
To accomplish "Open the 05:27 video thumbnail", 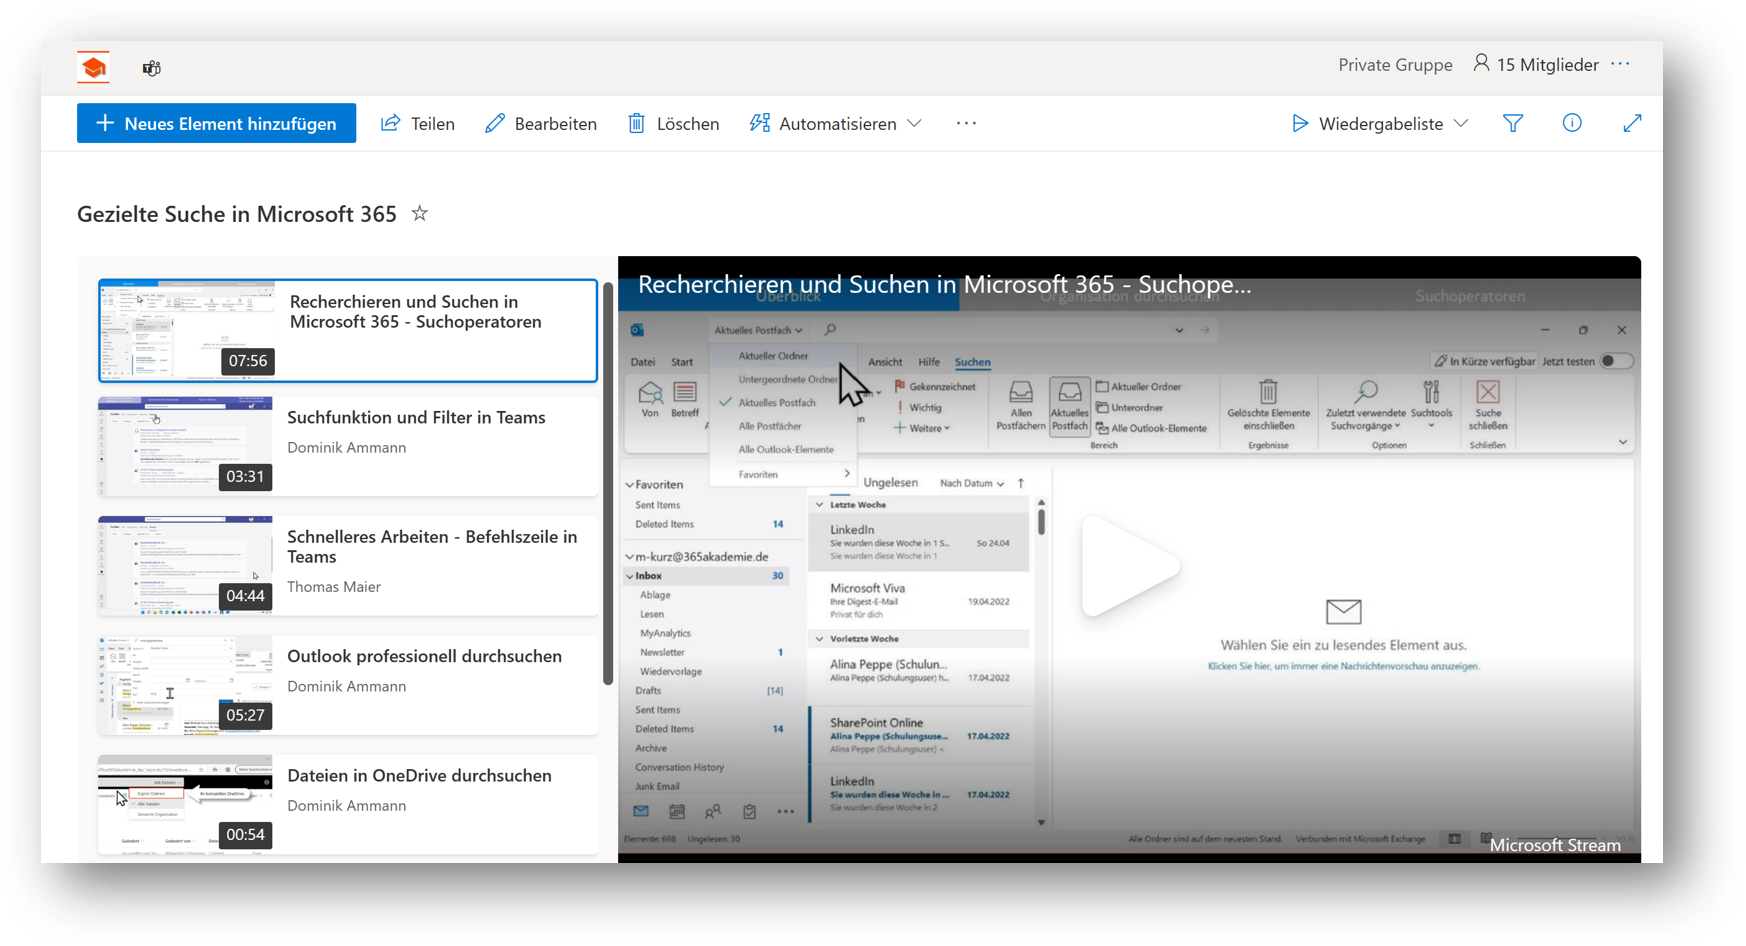I will point(185,685).
